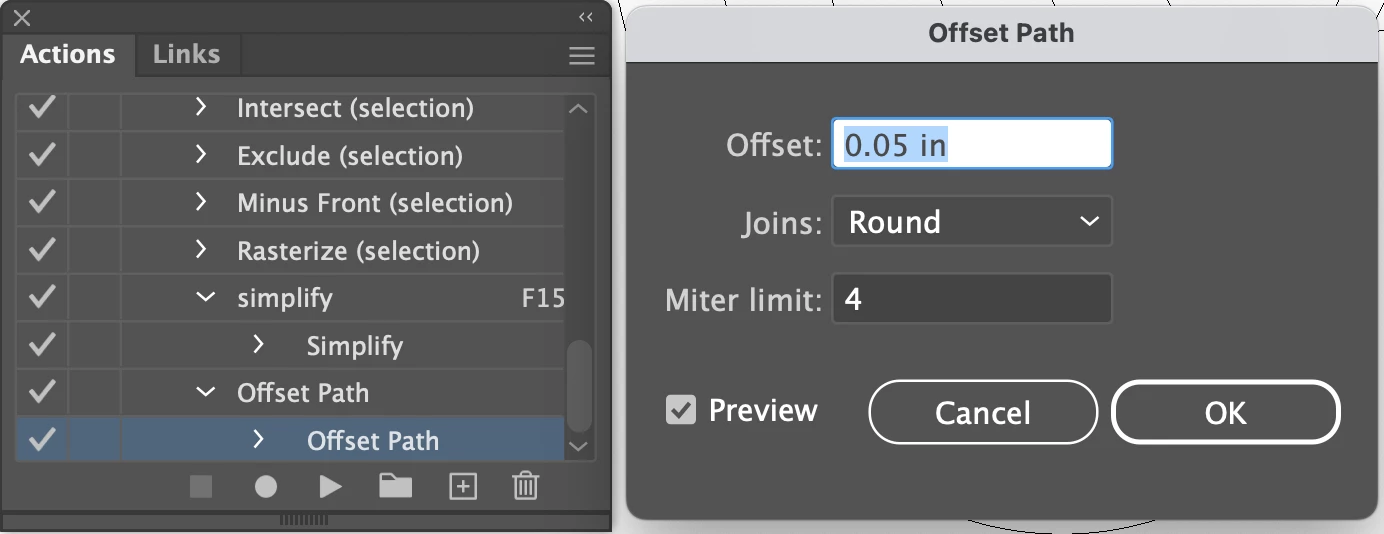Collapse the Offset Path action set

pyautogui.click(x=205, y=392)
